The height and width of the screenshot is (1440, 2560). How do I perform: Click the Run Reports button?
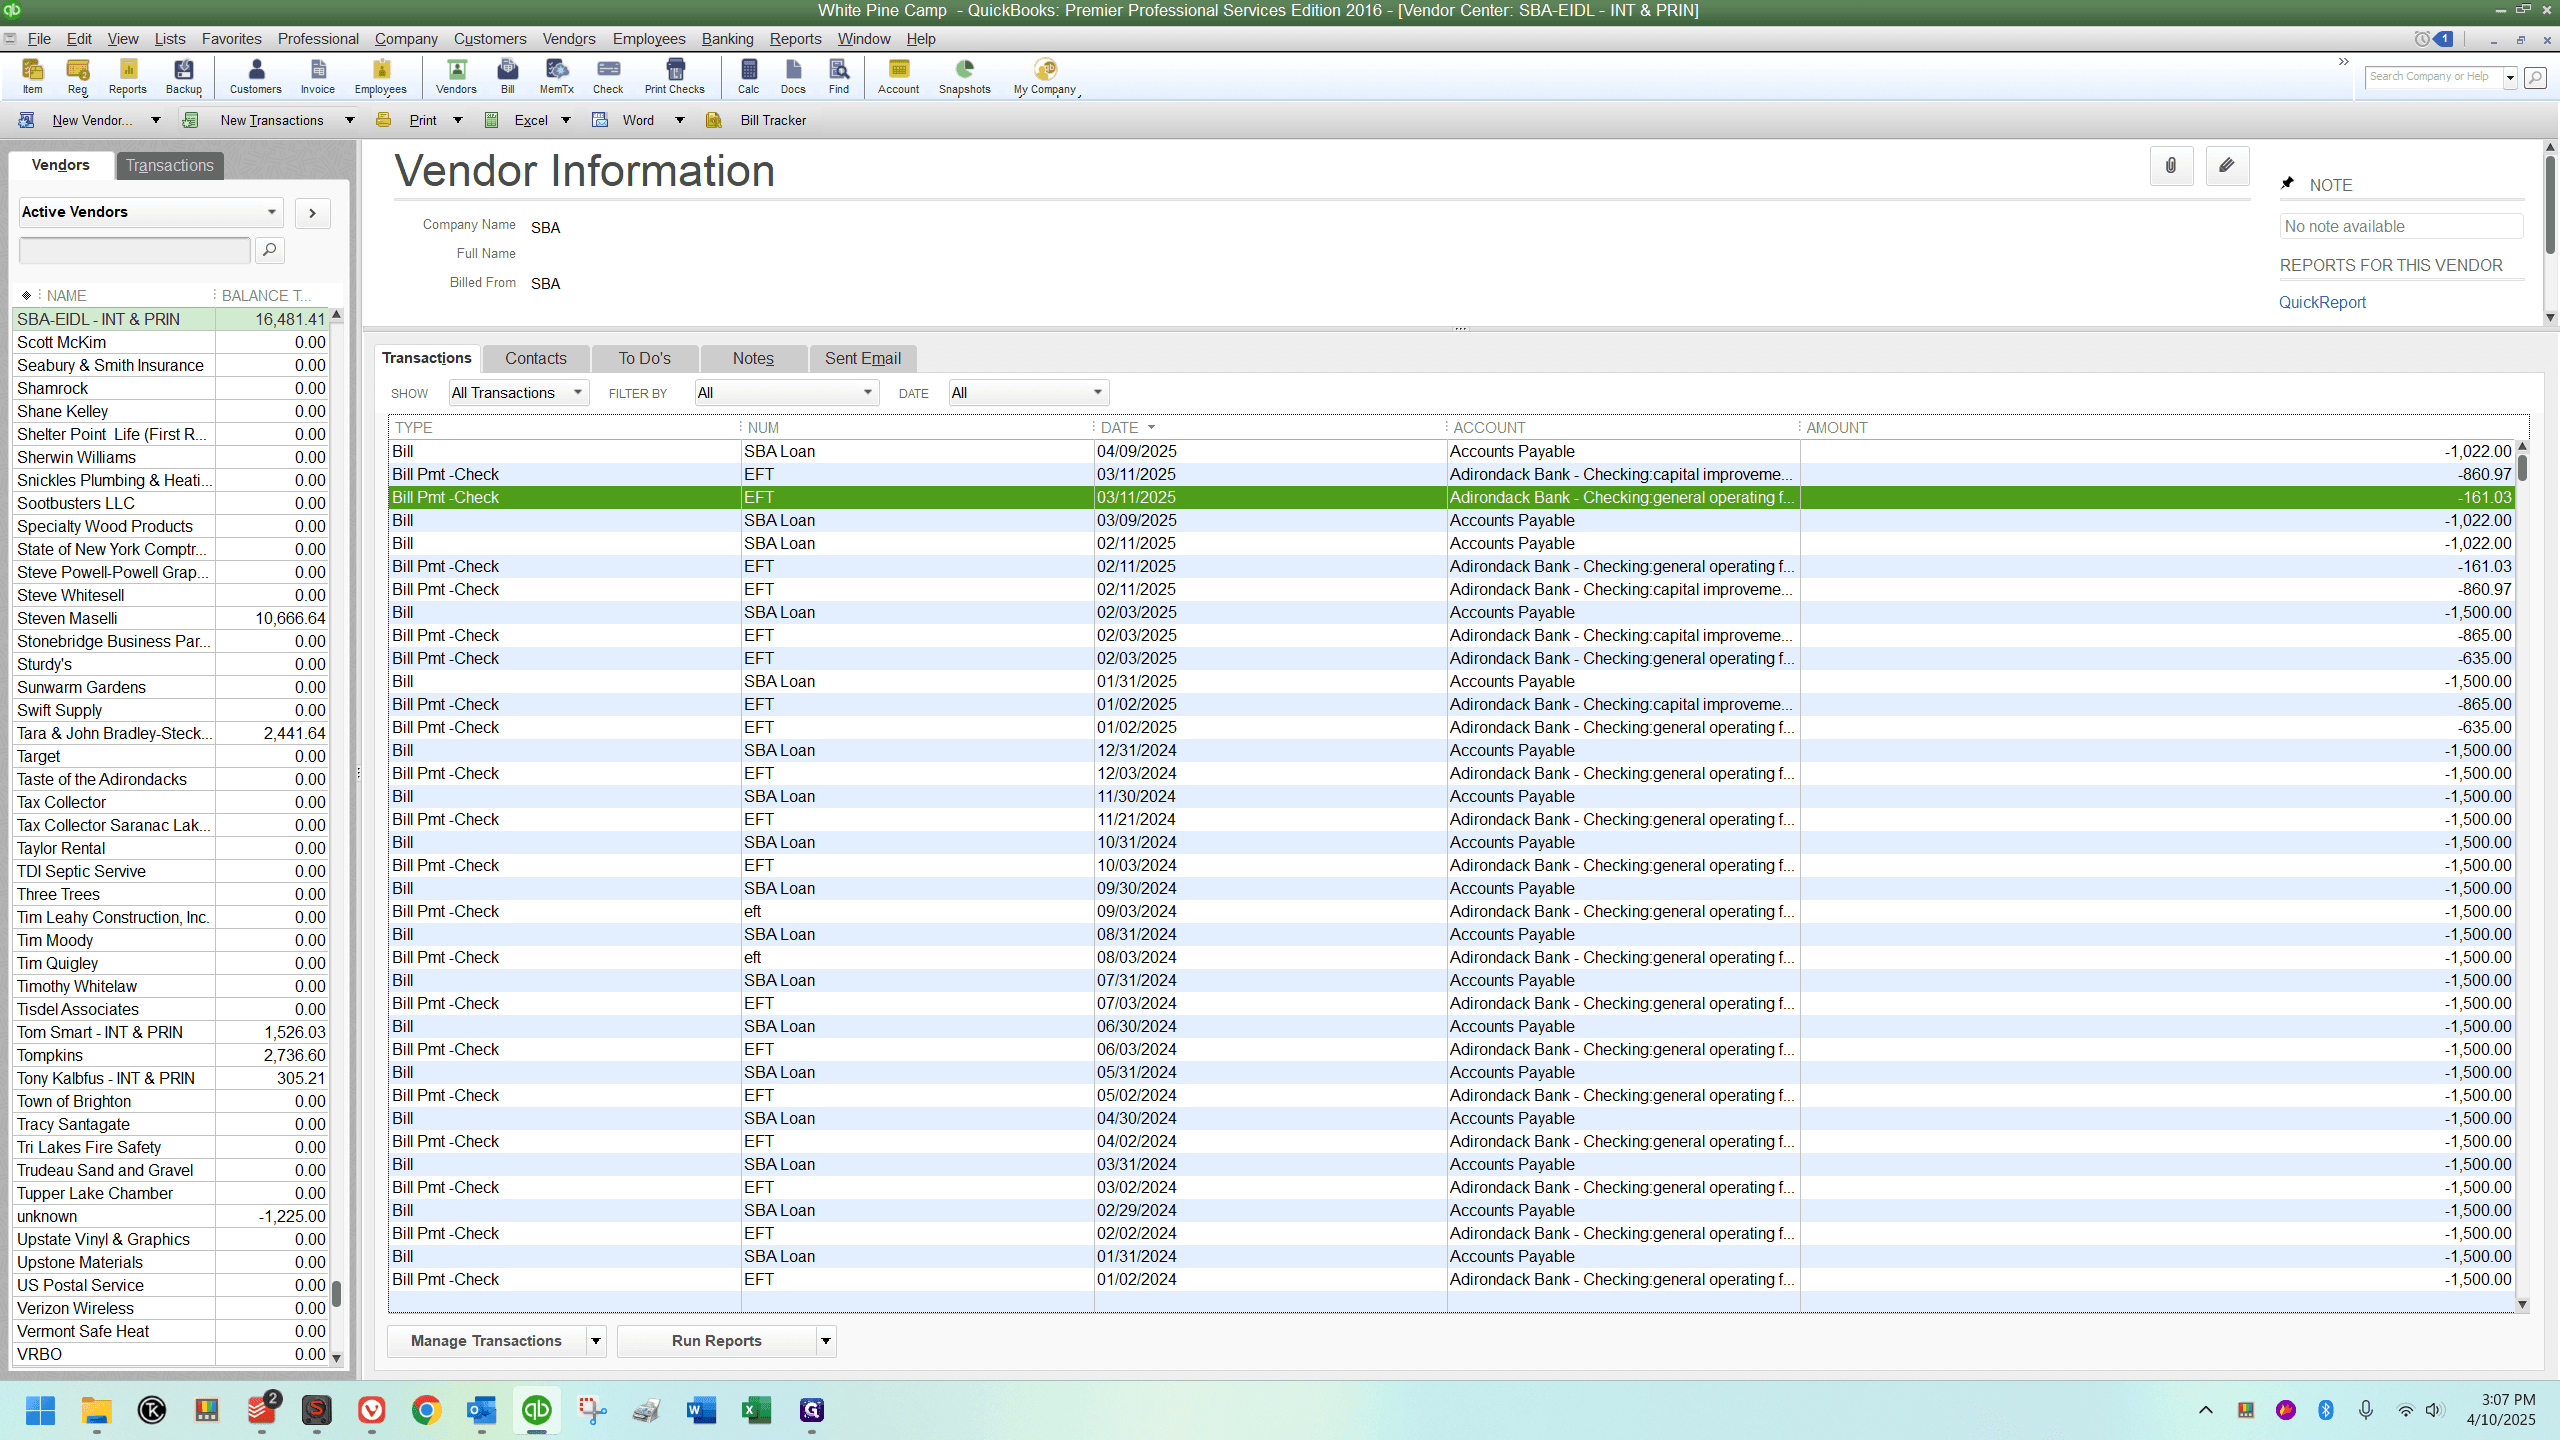pos(717,1341)
